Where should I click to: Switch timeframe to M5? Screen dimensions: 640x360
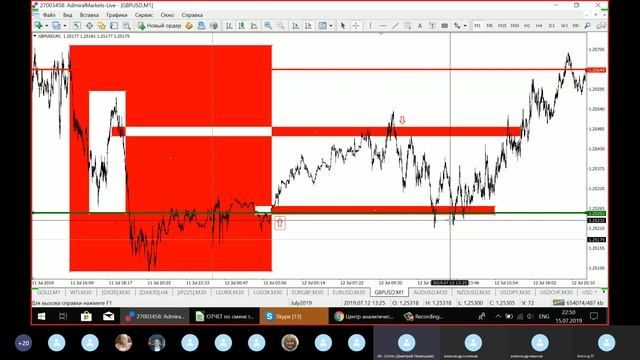[489, 26]
